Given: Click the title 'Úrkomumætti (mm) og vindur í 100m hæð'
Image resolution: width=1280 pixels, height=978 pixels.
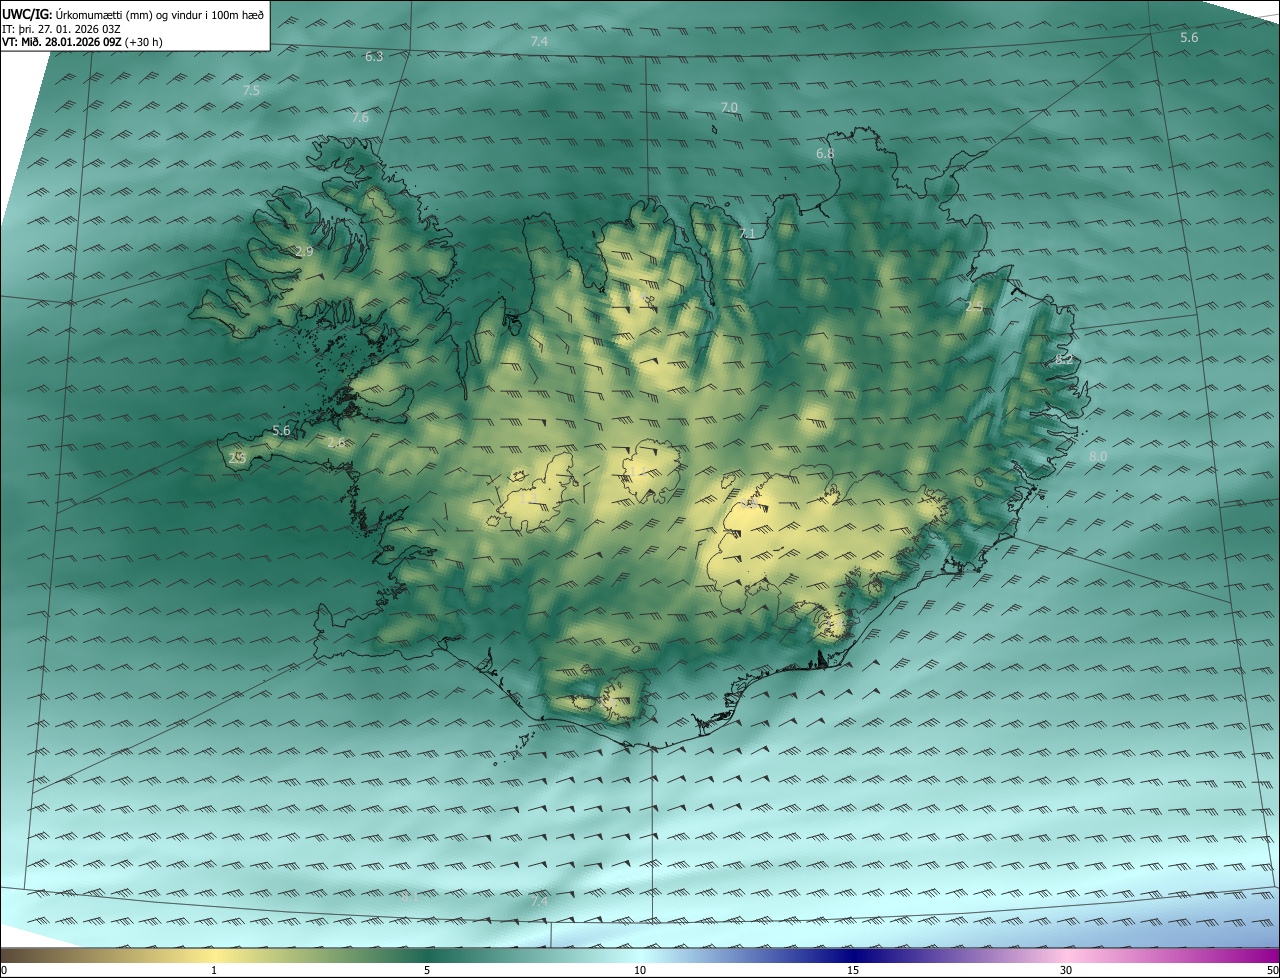Looking at the screenshot, I should click(x=160, y=14).
